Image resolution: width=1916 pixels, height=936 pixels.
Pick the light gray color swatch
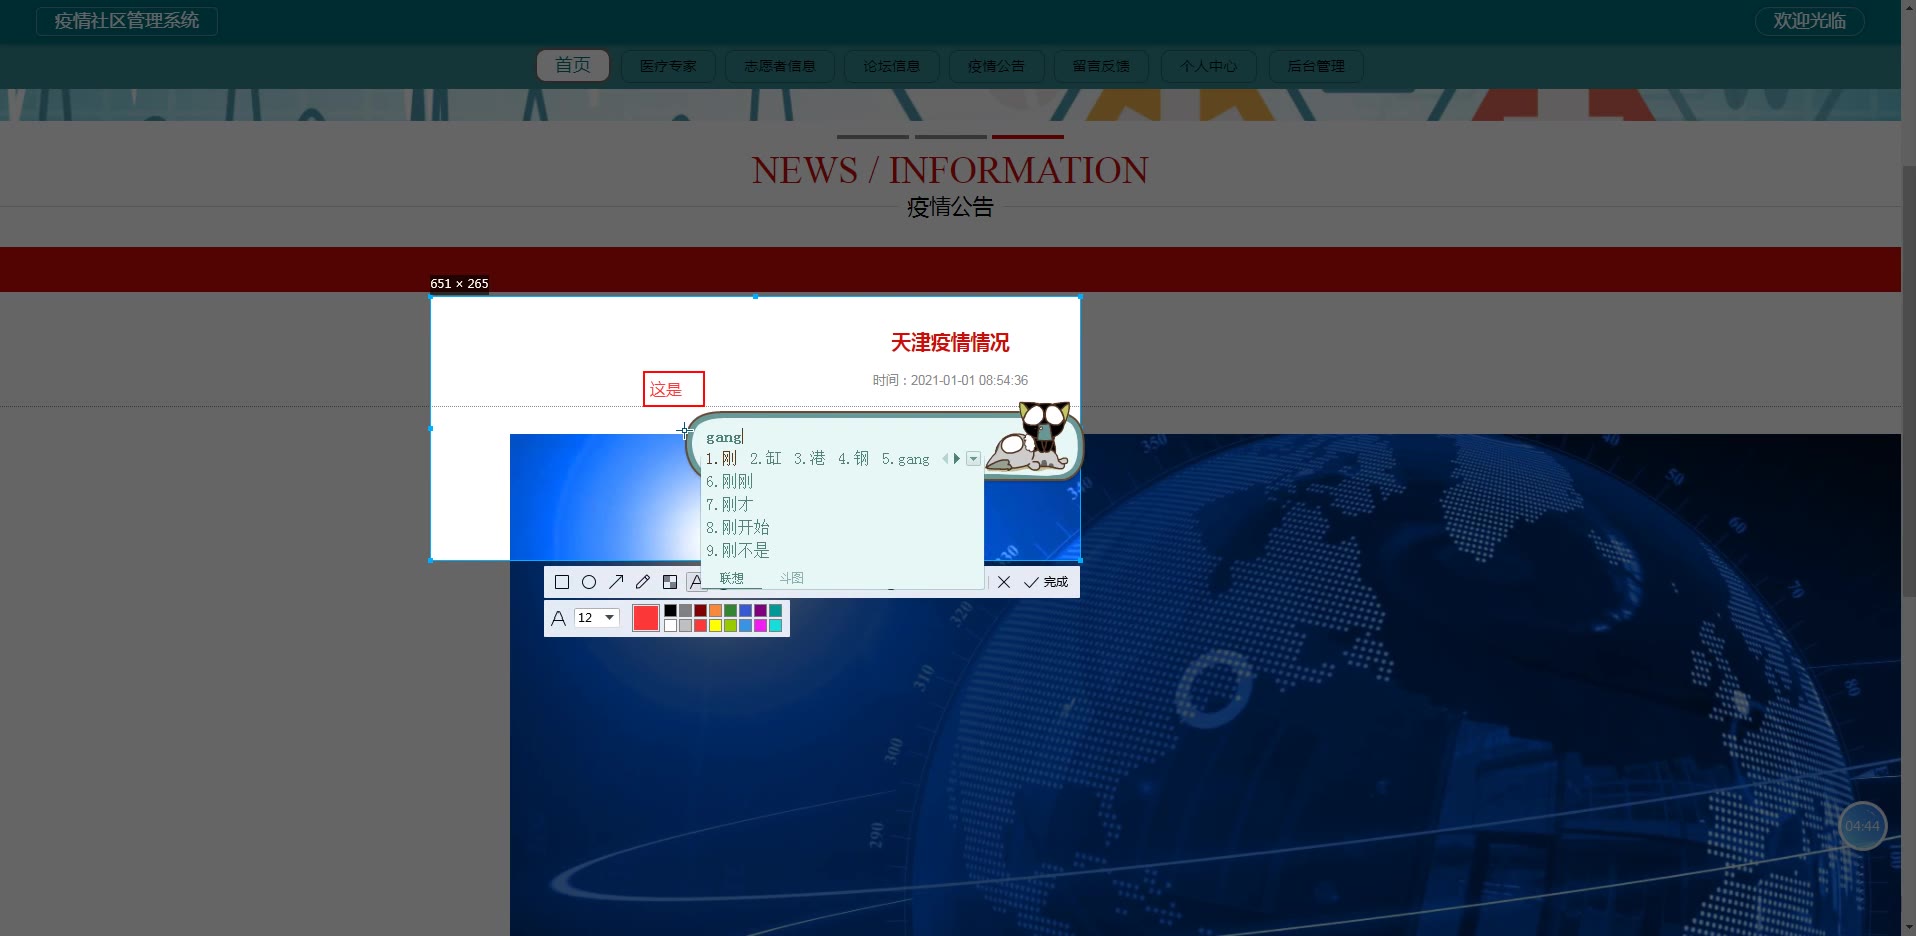point(686,625)
